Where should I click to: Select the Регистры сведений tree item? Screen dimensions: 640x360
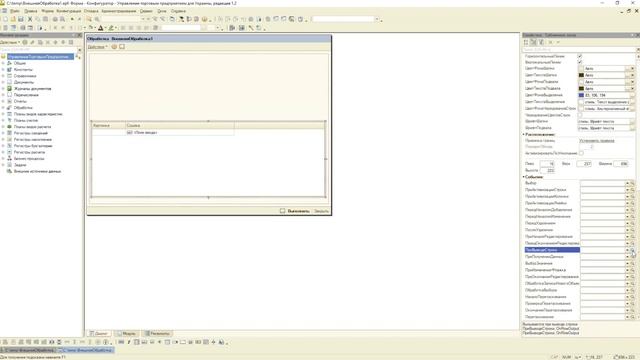31,133
